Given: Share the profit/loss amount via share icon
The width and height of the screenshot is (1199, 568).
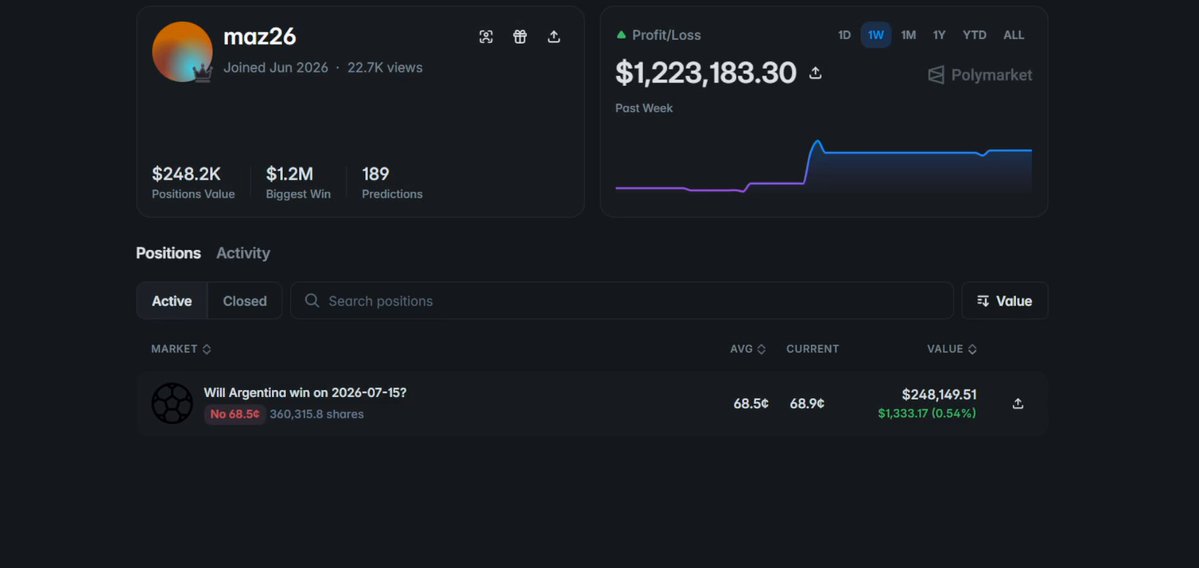Looking at the screenshot, I should (815, 73).
